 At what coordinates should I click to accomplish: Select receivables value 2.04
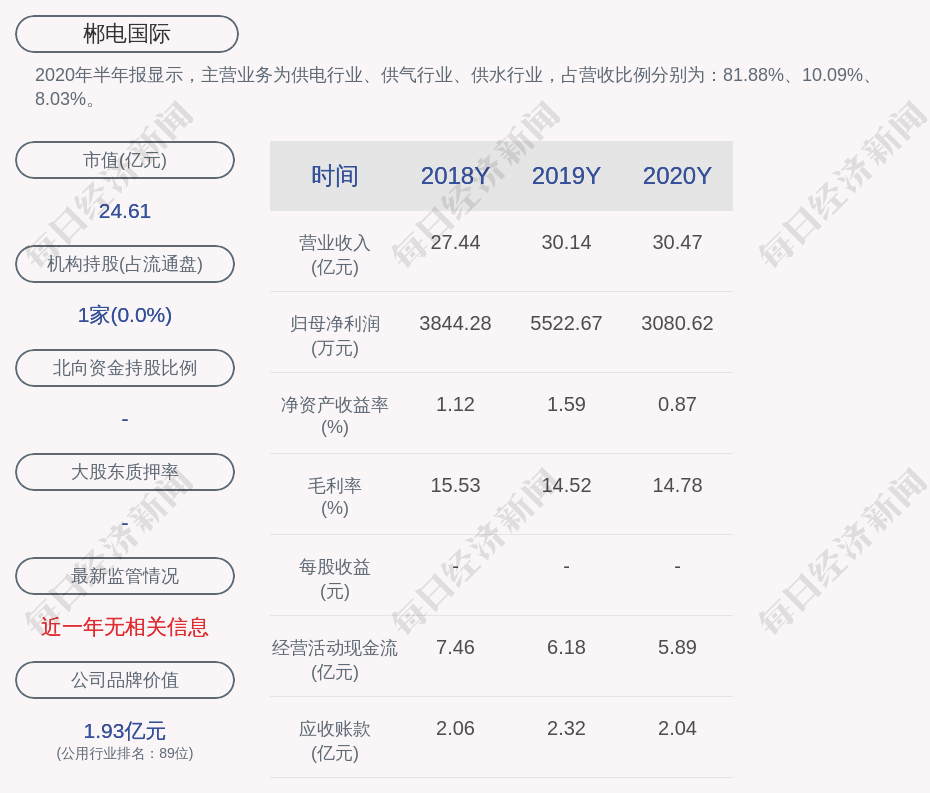[677, 728]
